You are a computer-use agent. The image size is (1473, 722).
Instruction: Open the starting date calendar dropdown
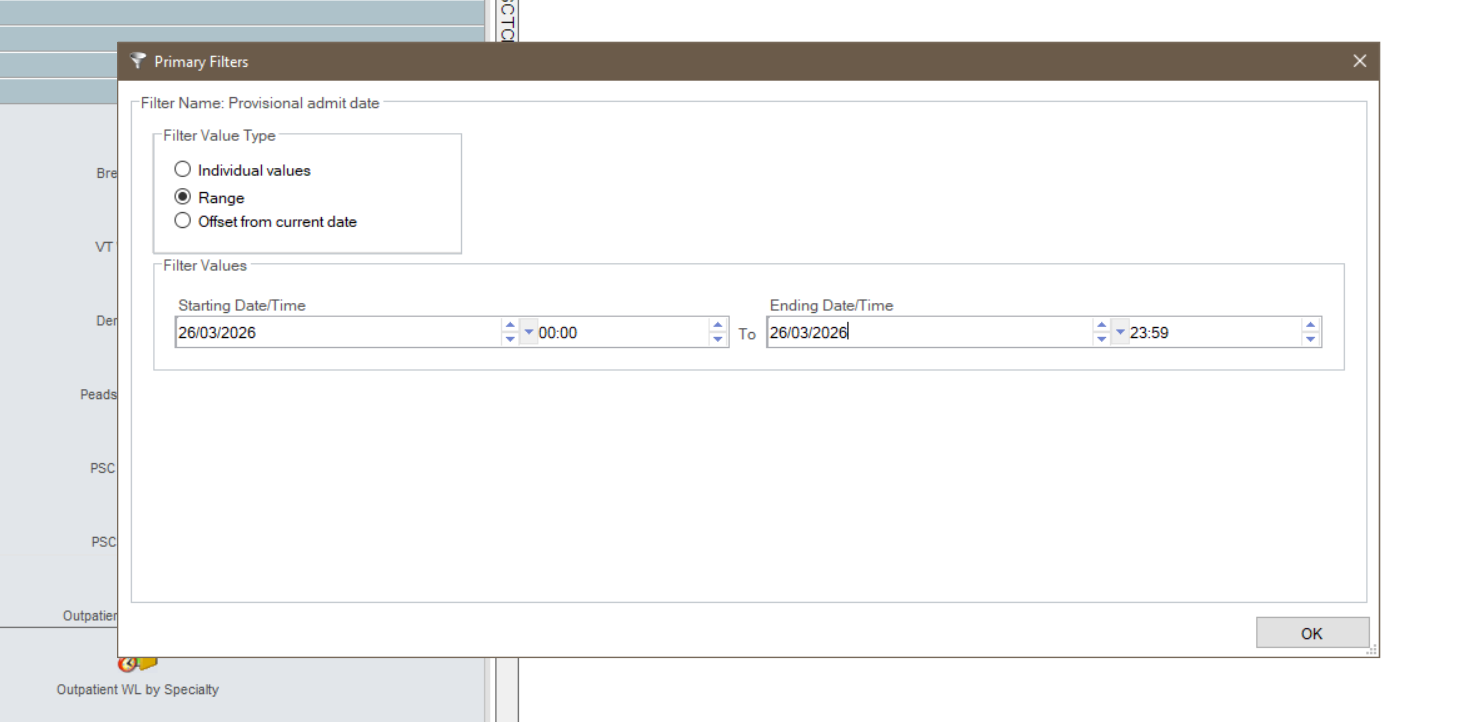pyautogui.click(x=529, y=333)
